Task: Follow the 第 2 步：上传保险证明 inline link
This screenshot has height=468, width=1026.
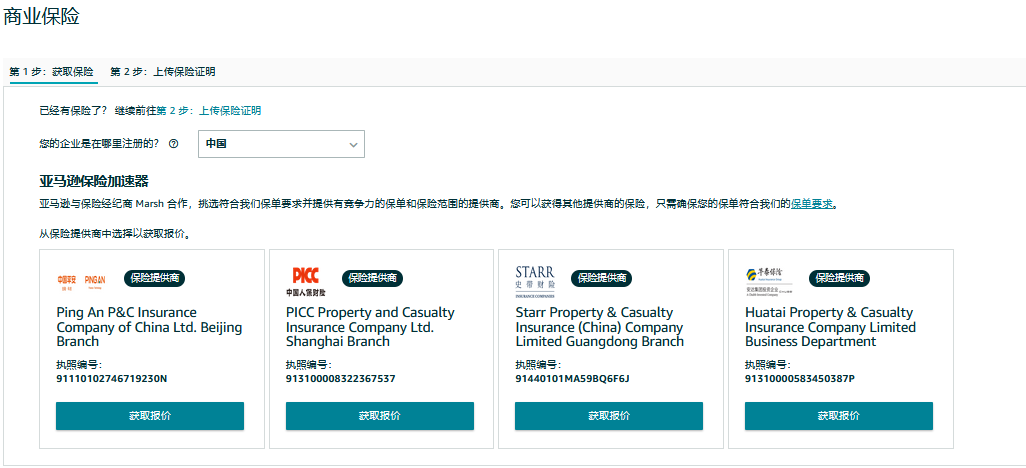Action: 209,111
